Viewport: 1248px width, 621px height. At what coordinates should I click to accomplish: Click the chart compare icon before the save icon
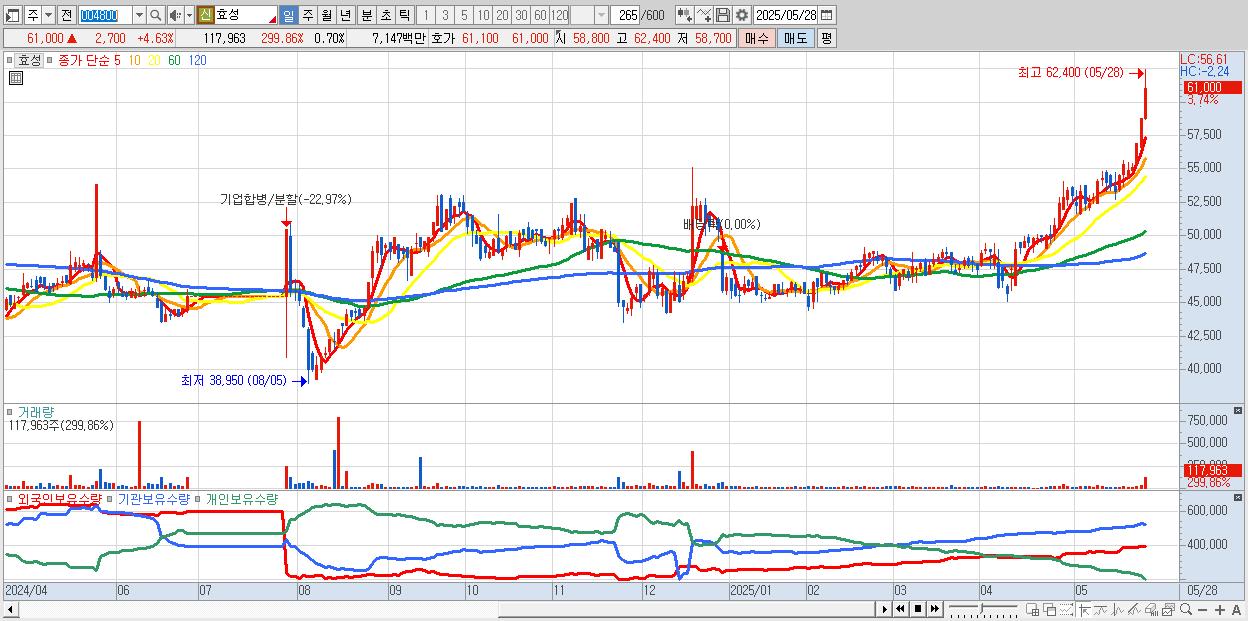(x=685, y=15)
